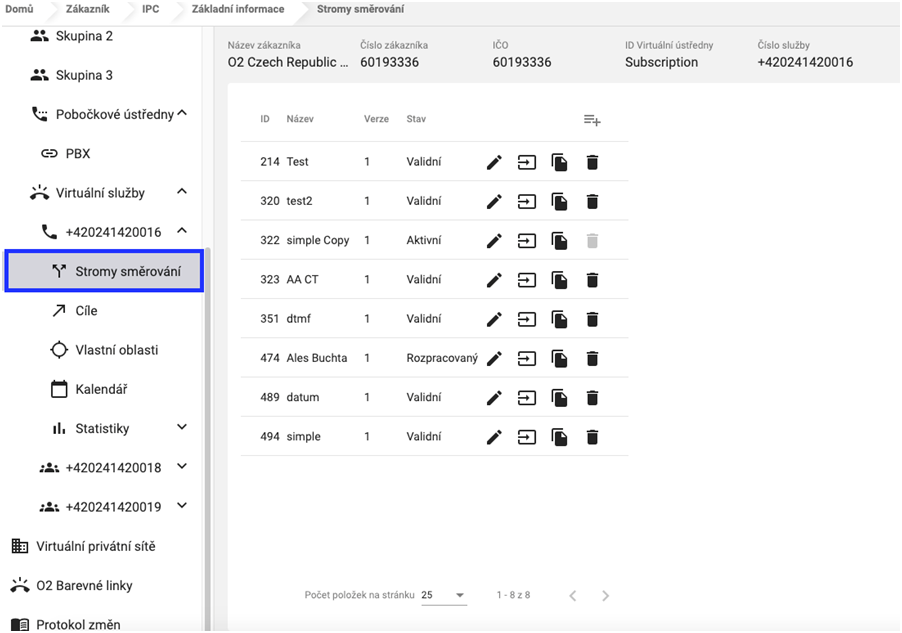Image resolution: width=902 pixels, height=633 pixels.
Task: Open Cíle in the sidebar
Action: point(86,311)
